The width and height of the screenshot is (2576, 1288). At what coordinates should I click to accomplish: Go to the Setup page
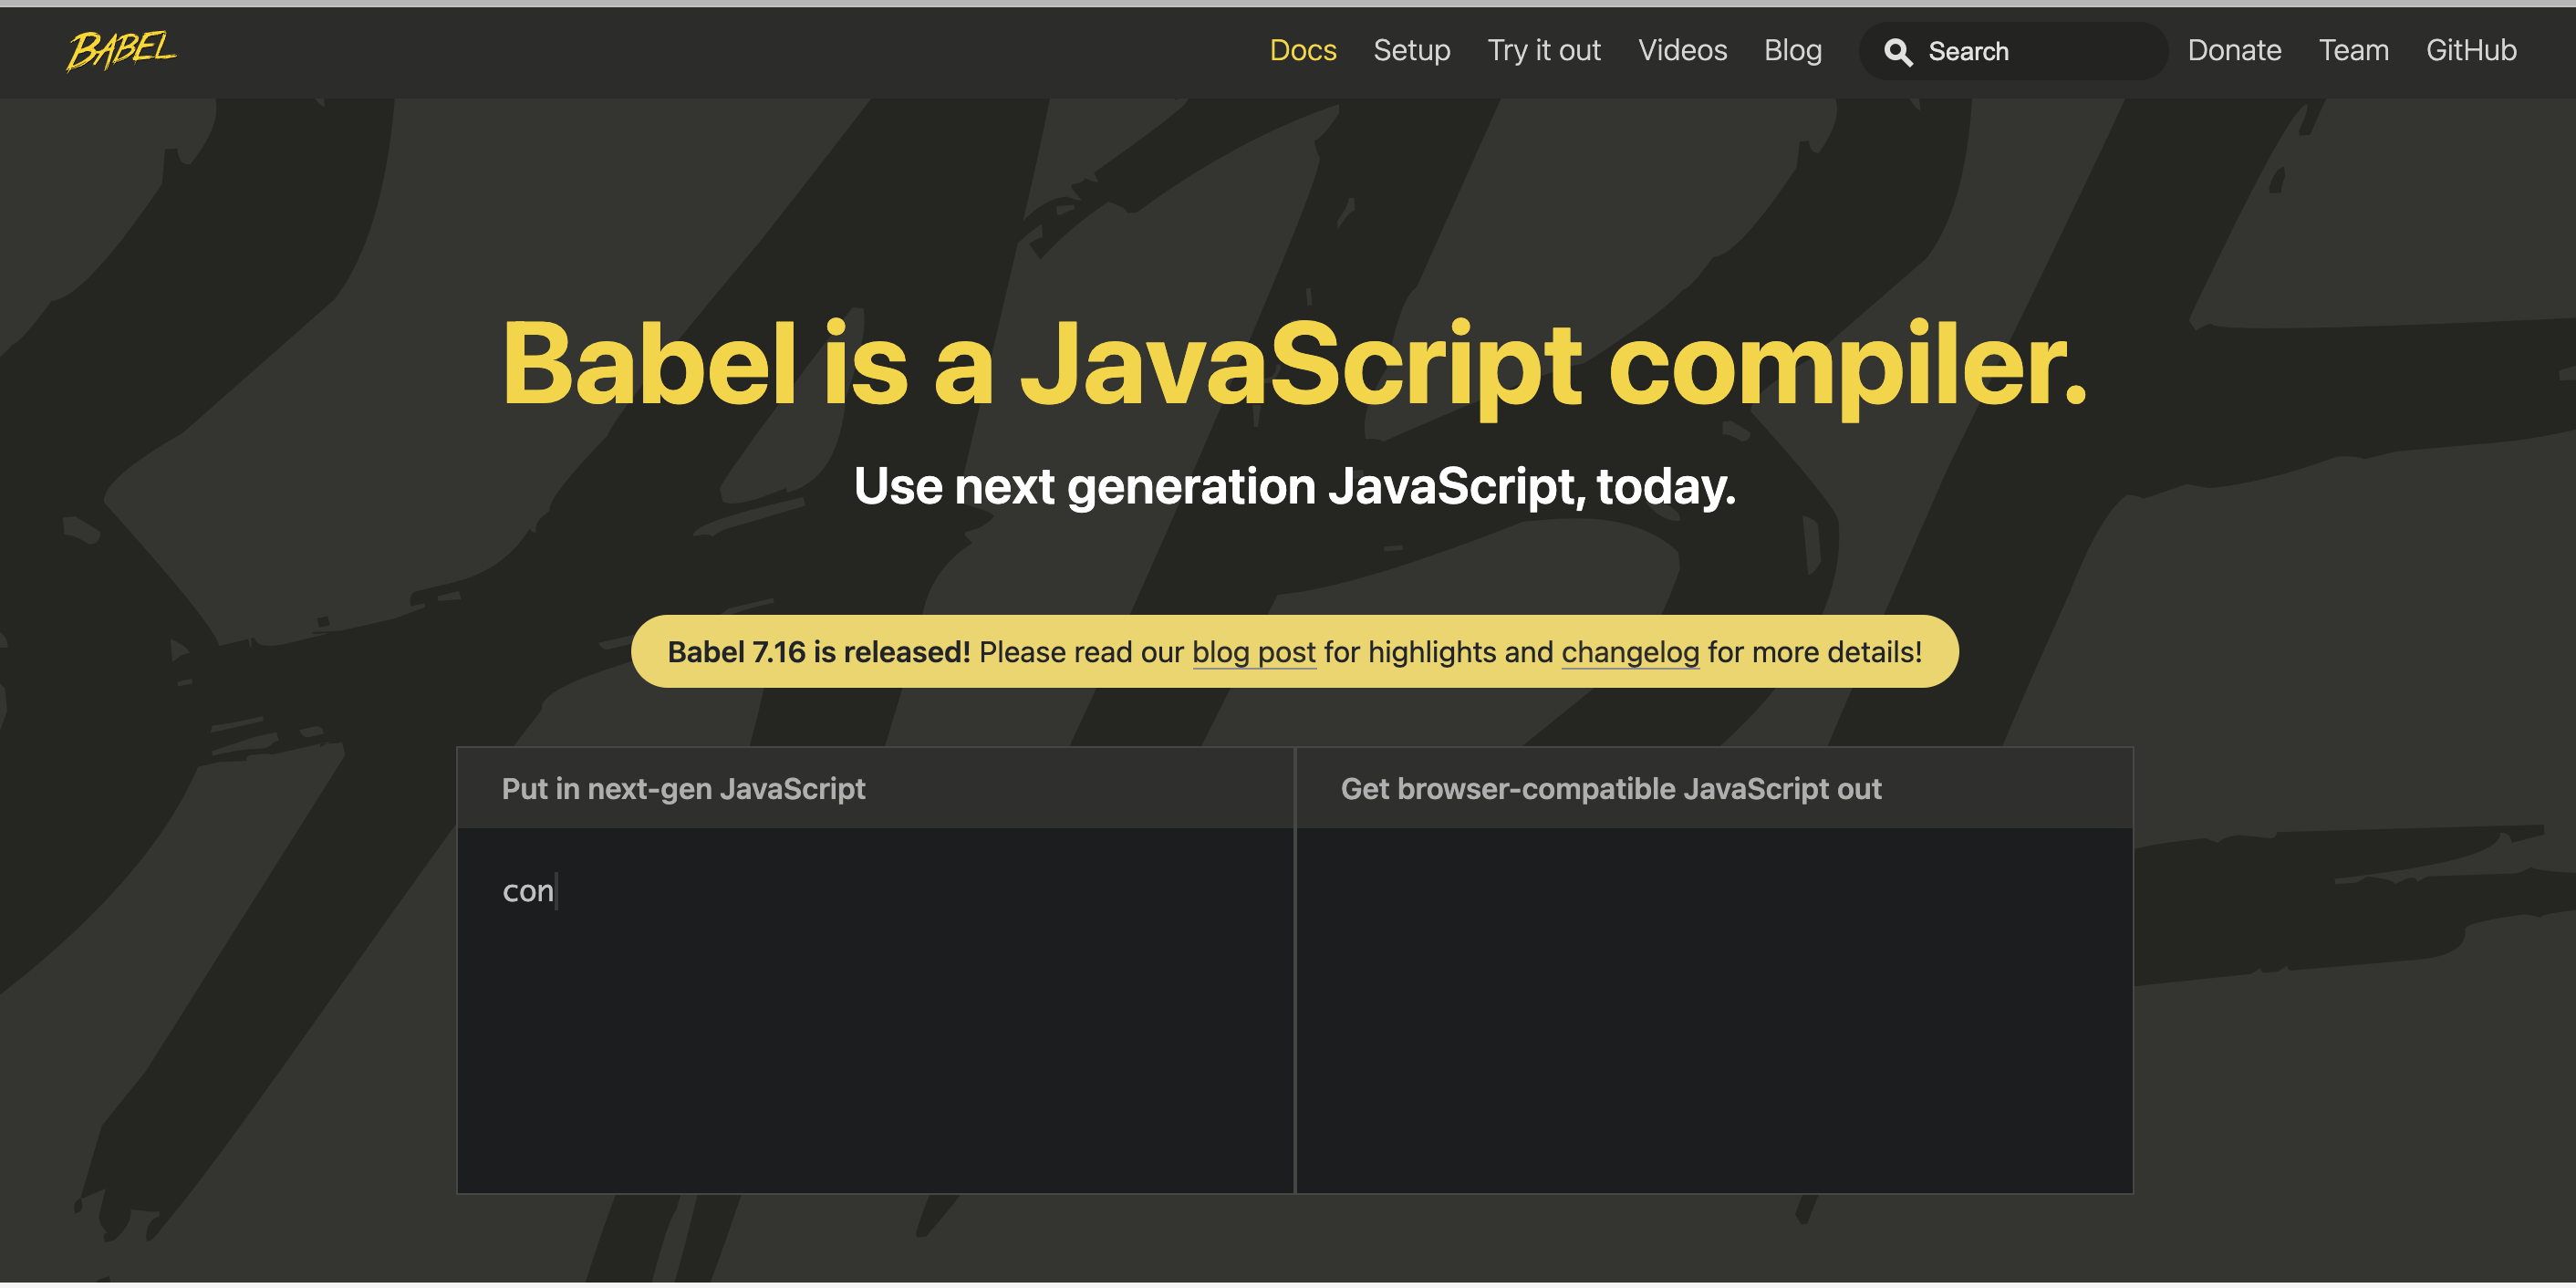(x=1411, y=50)
